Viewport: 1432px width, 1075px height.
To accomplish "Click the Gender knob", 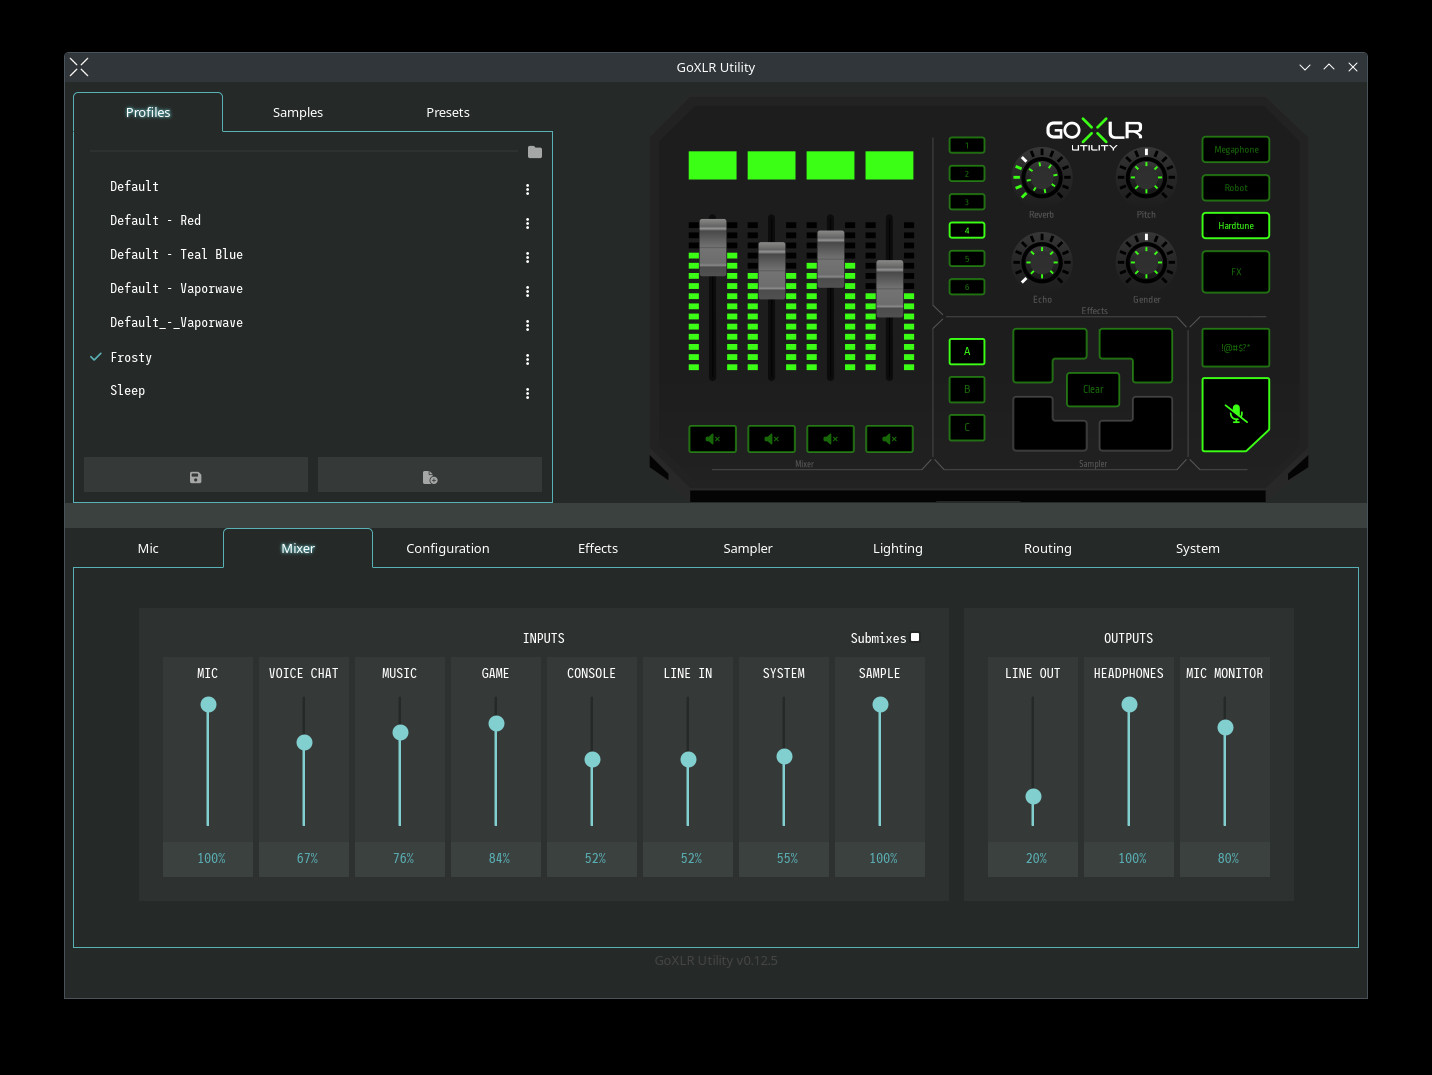I will point(1146,261).
